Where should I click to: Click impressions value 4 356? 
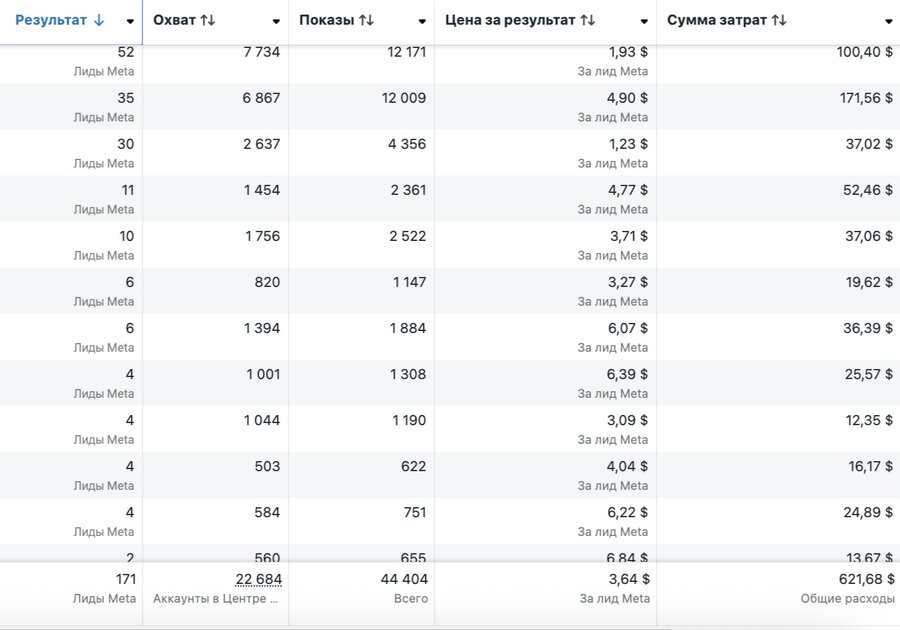[407, 144]
